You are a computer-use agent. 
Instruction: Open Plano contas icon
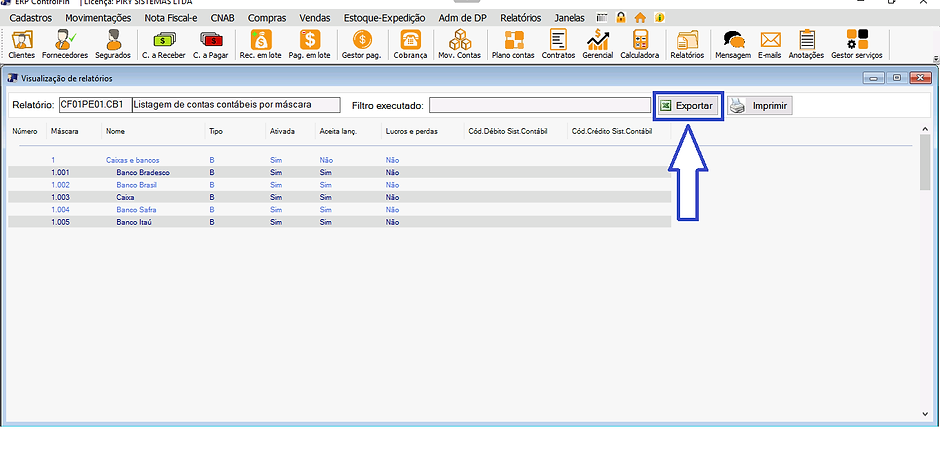click(513, 45)
